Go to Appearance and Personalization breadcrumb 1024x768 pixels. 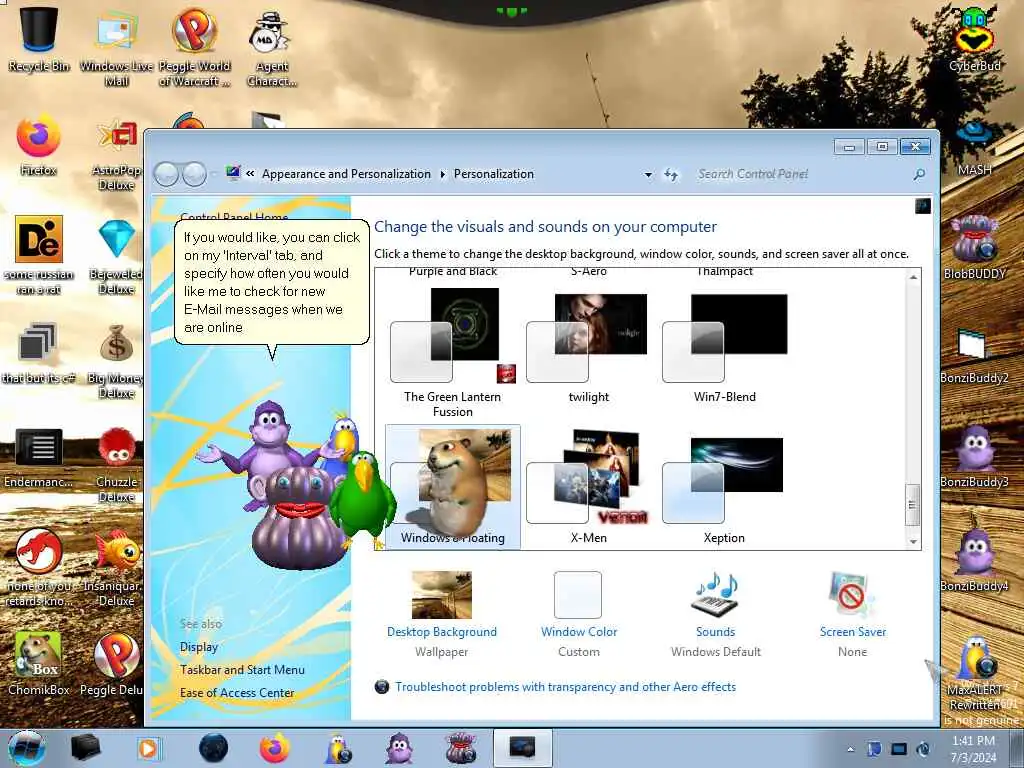pos(346,174)
